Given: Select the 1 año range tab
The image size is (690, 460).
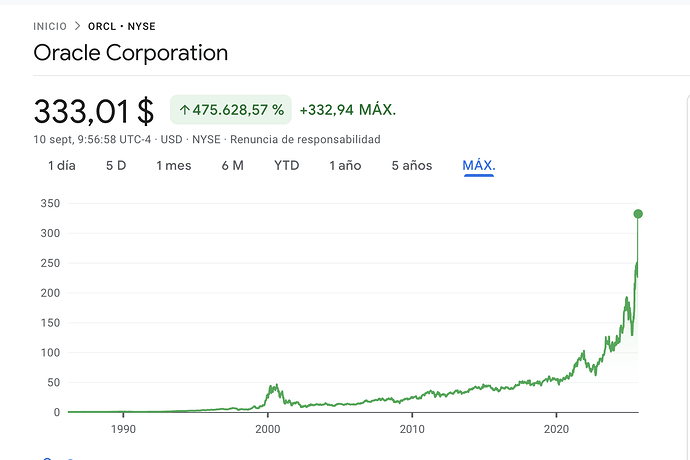Looking at the screenshot, I should [x=345, y=166].
